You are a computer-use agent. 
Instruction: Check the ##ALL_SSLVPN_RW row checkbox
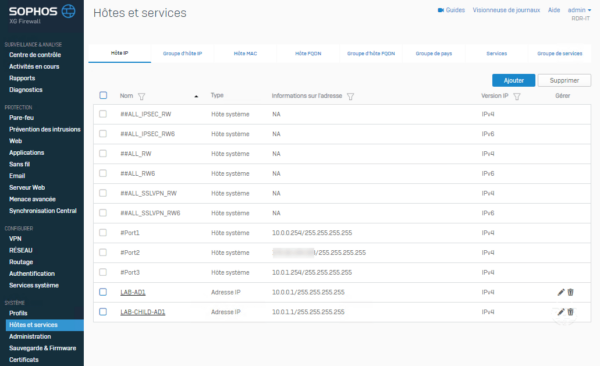click(x=103, y=193)
